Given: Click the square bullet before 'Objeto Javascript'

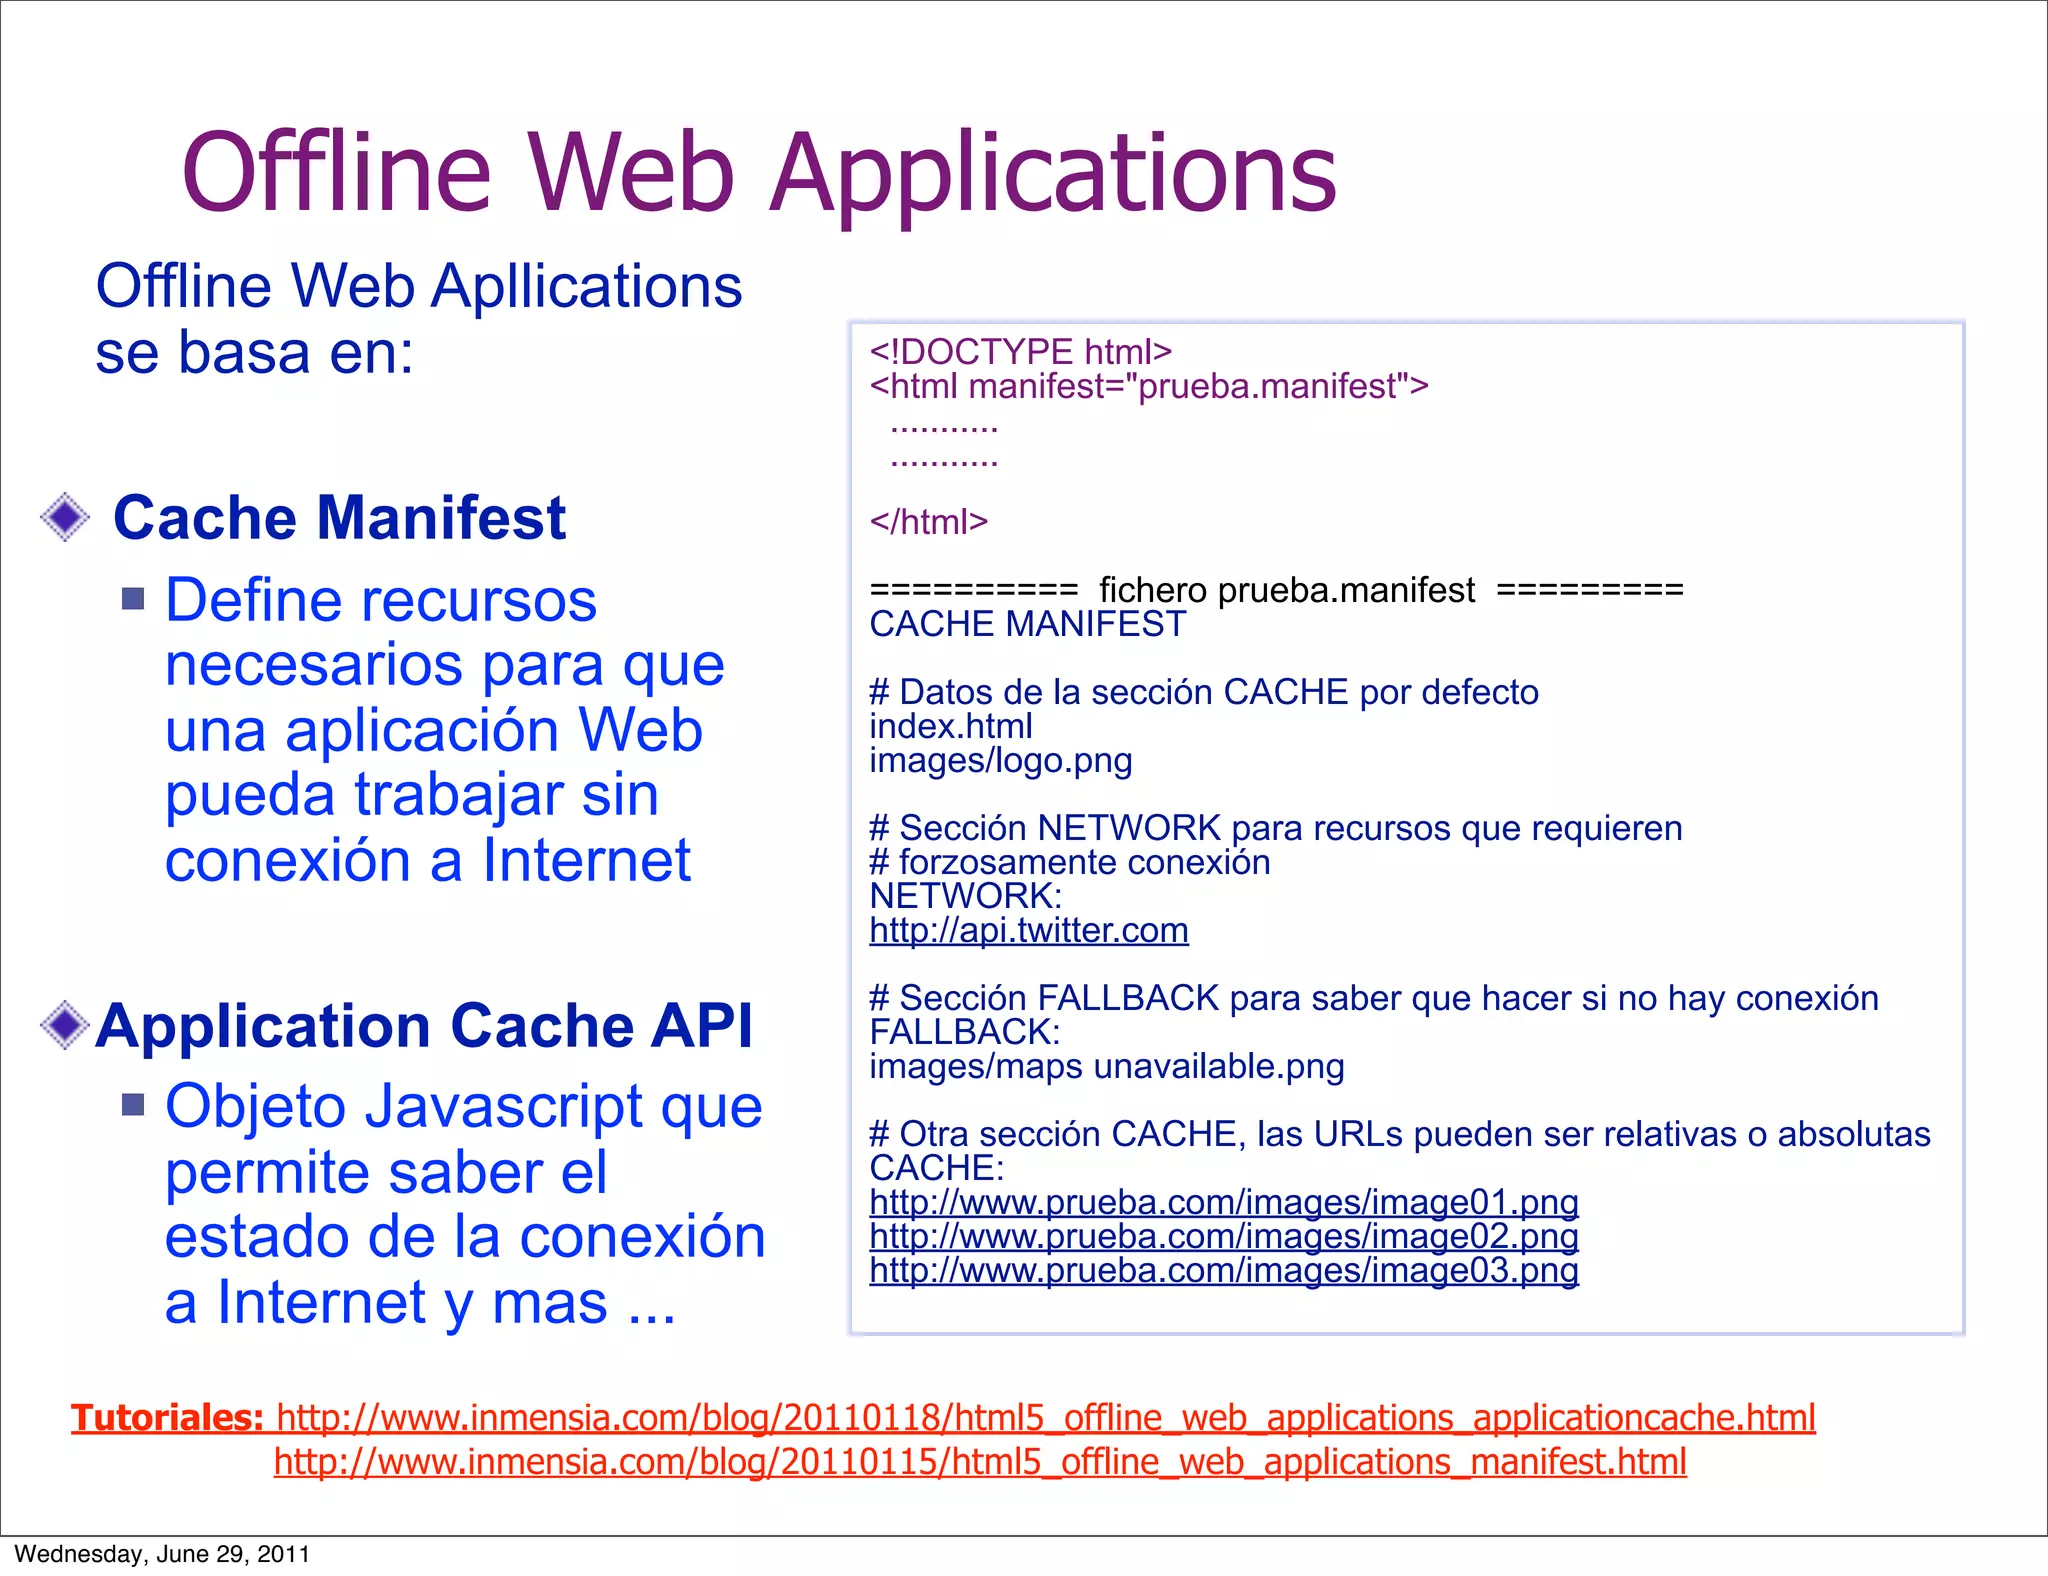Looking at the screenshot, I should coord(133,1104).
